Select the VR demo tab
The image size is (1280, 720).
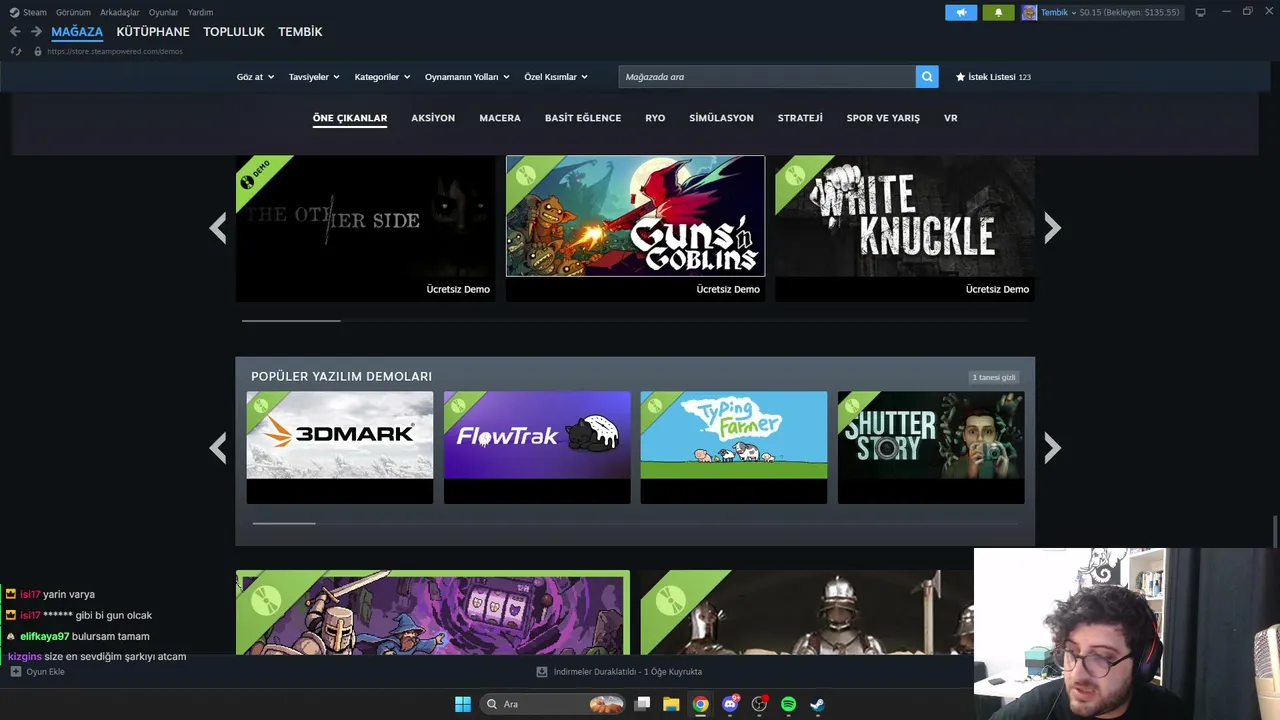tap(951, 118)
